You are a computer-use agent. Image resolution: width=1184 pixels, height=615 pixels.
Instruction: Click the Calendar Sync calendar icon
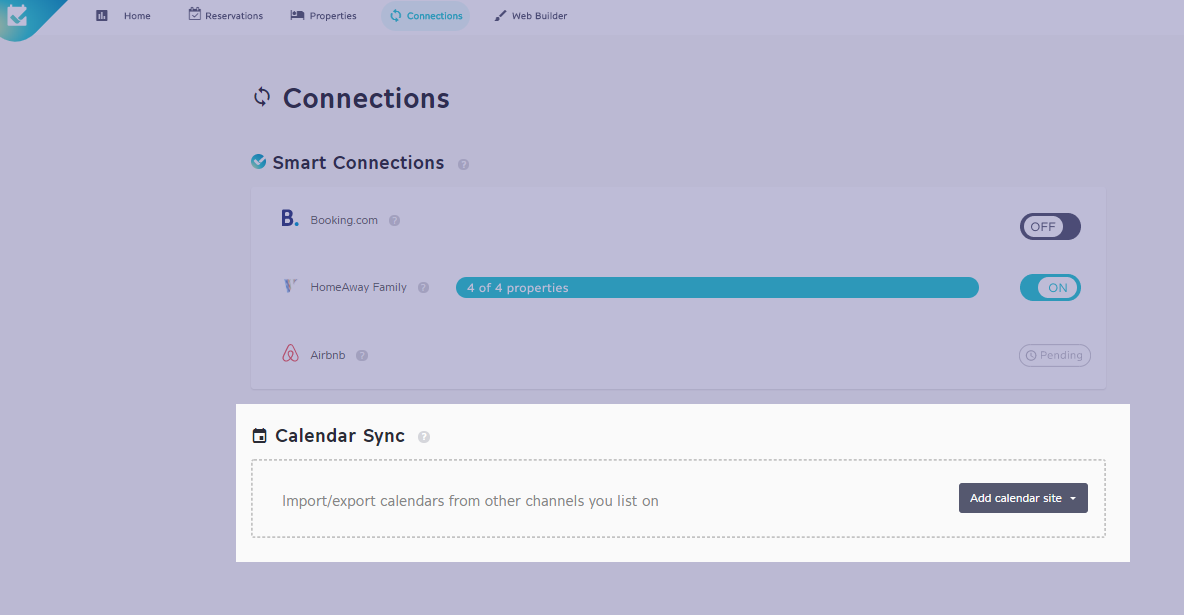pos(259,436)
